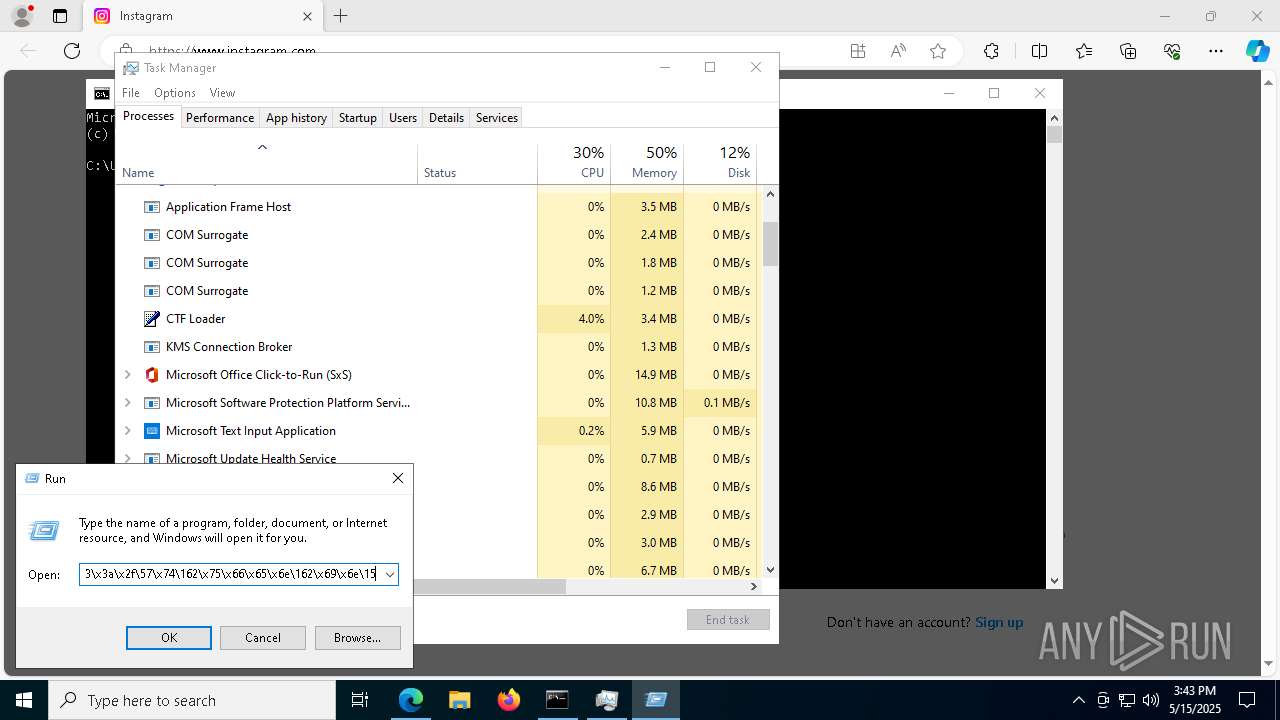1280x720 pixels.
Task: Open the Edge Collections panel
Action: [x=1128, y=51]
